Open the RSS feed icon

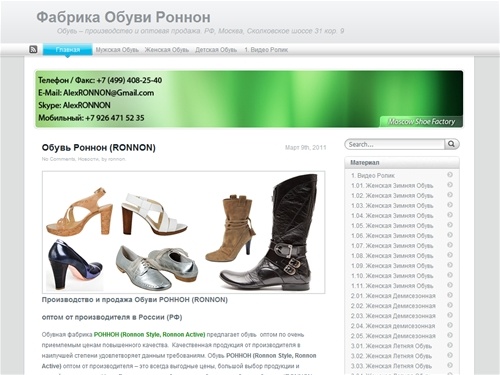click(x=33, y=50)
